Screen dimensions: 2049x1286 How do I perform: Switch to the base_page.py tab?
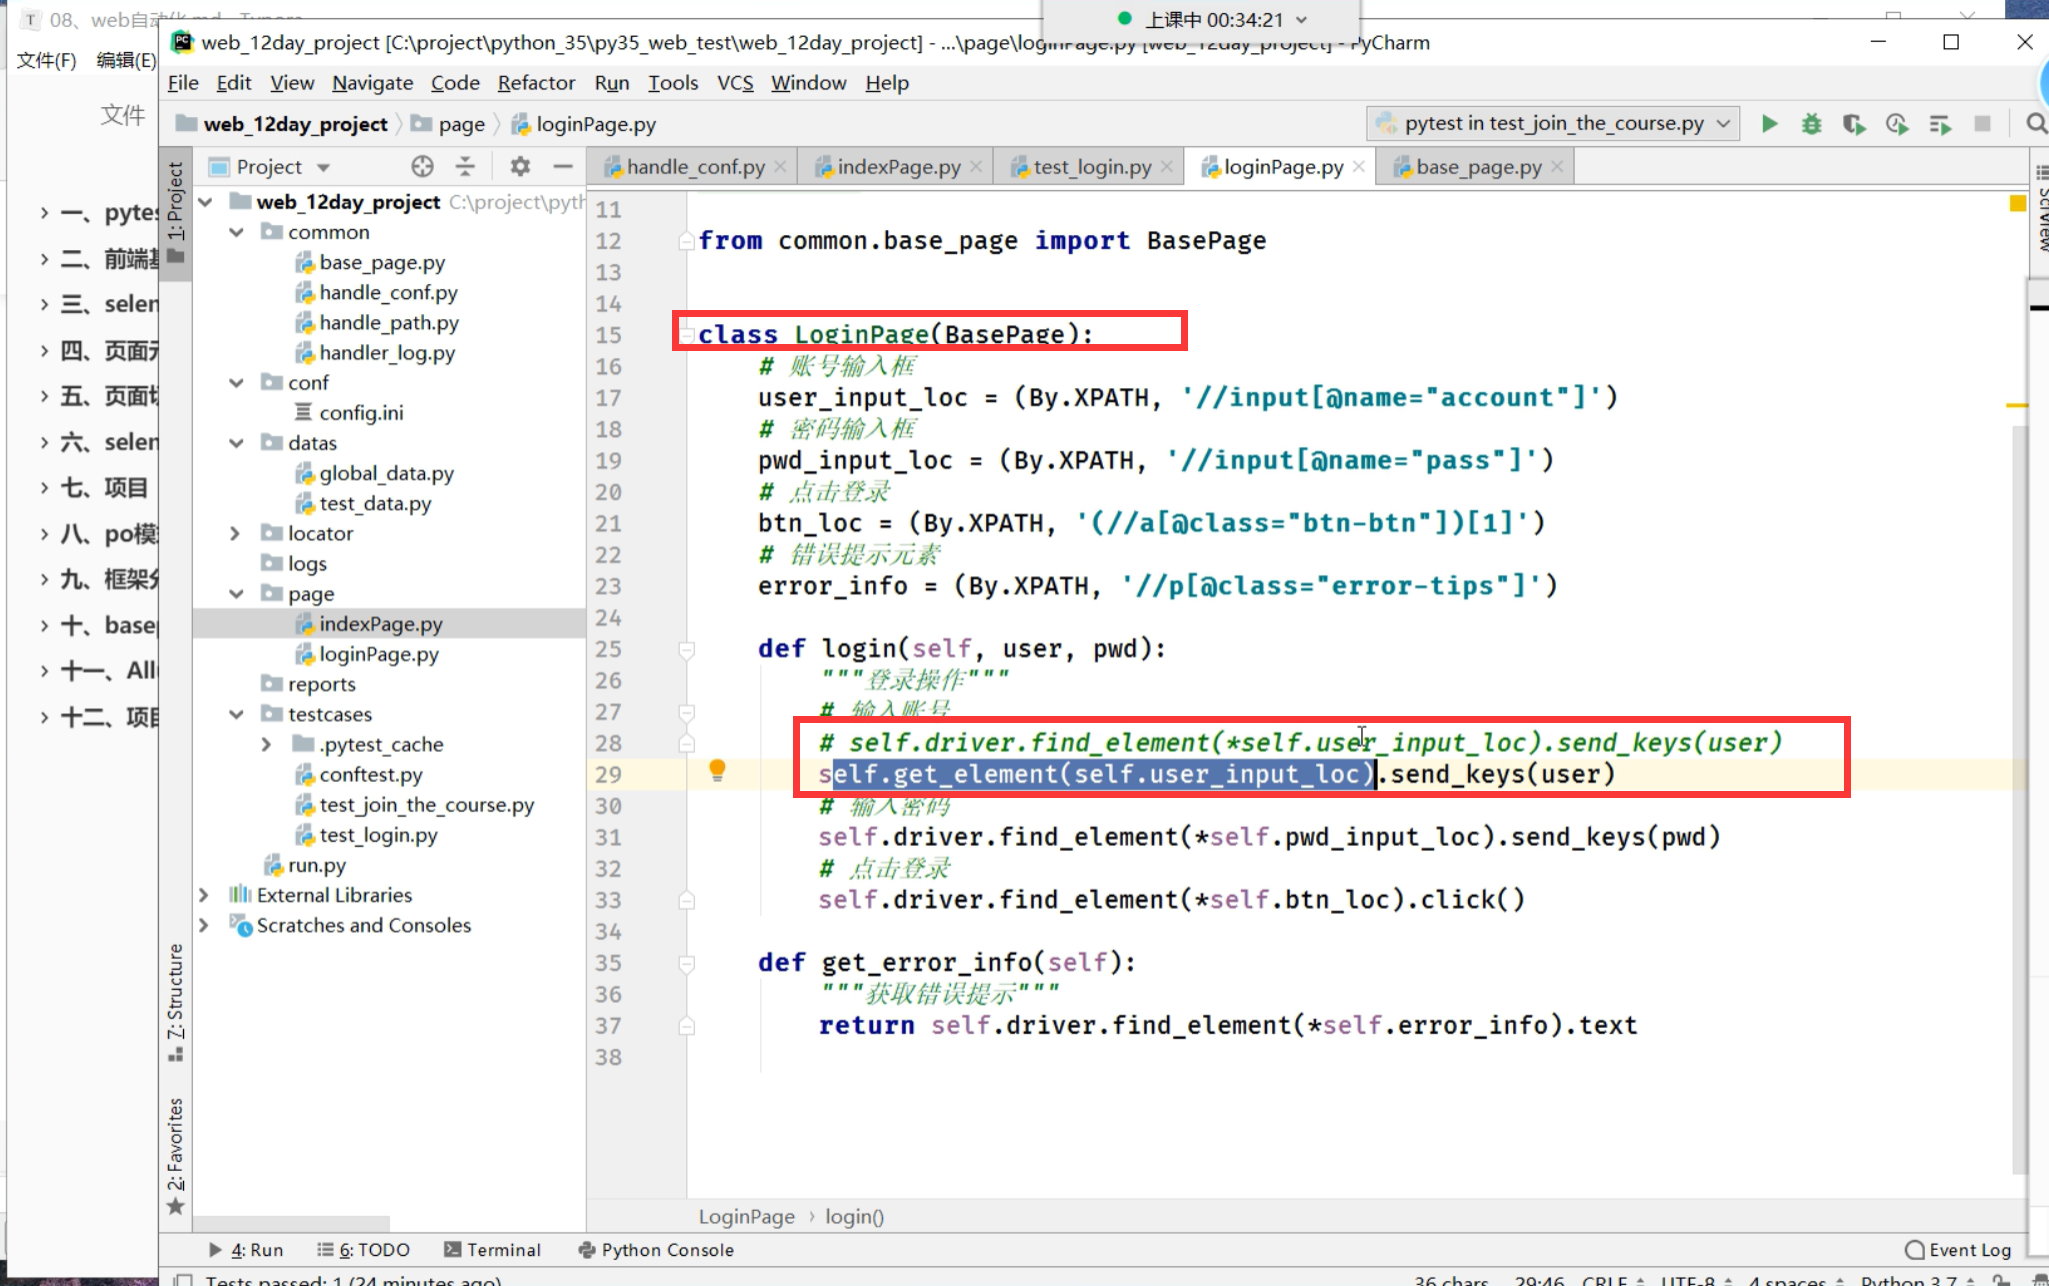click(x=1477, y=167)
